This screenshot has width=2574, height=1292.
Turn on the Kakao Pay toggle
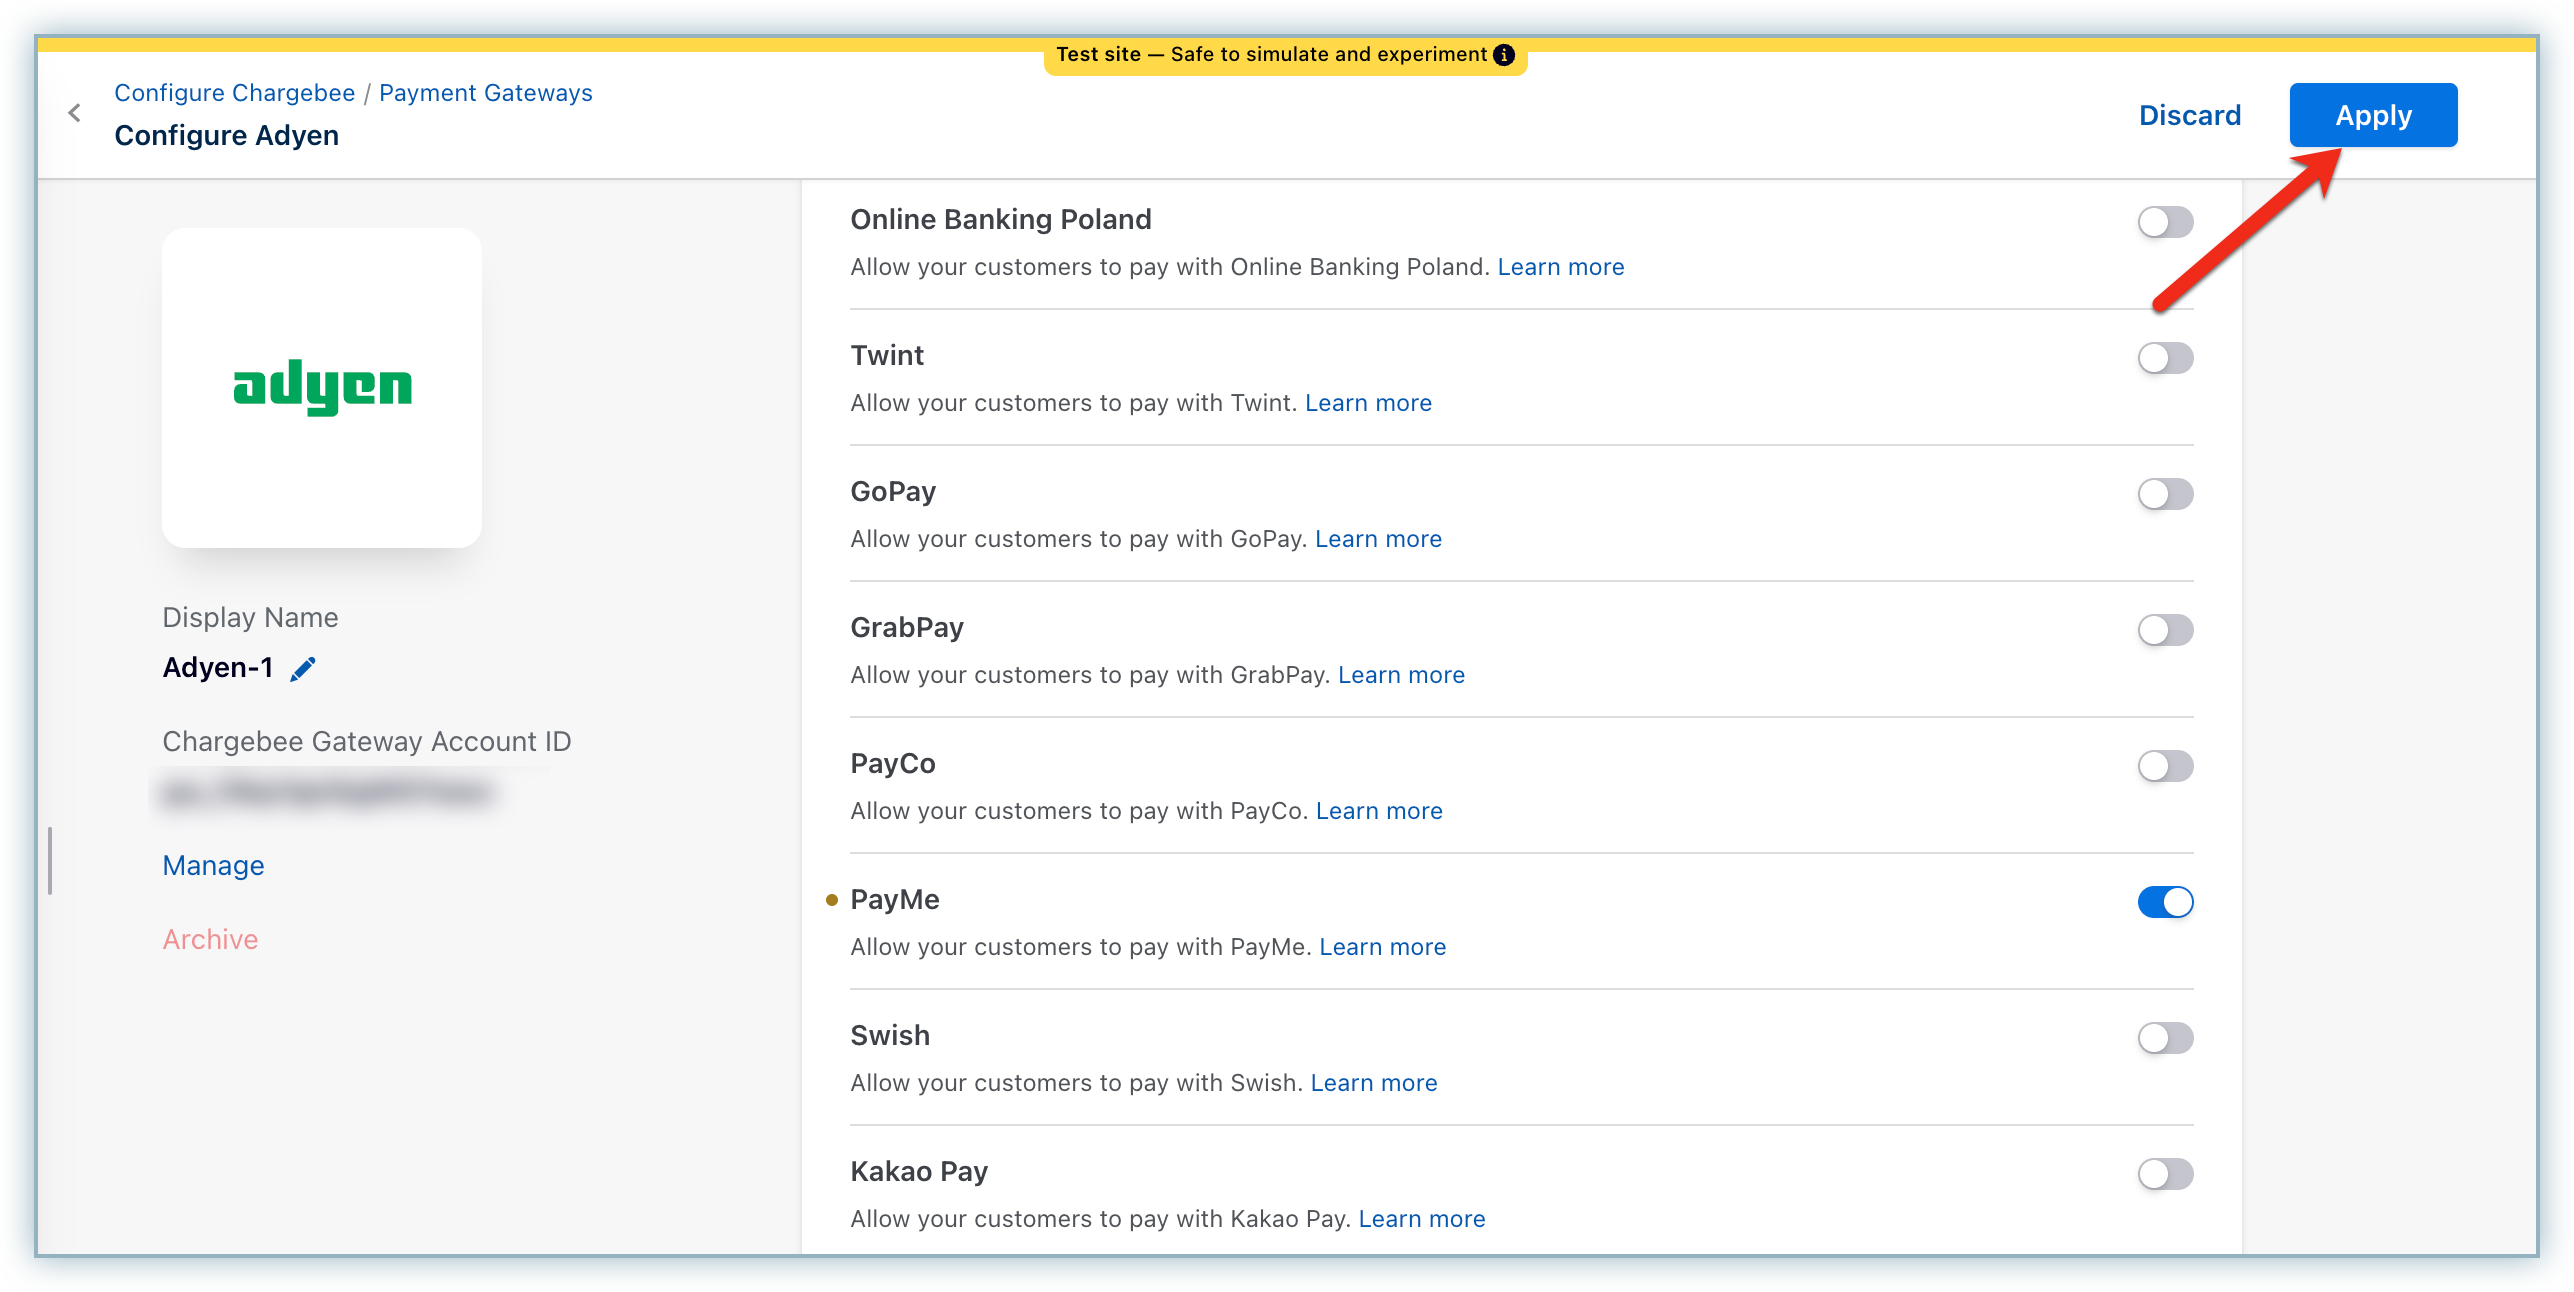pos(2165,1174)
